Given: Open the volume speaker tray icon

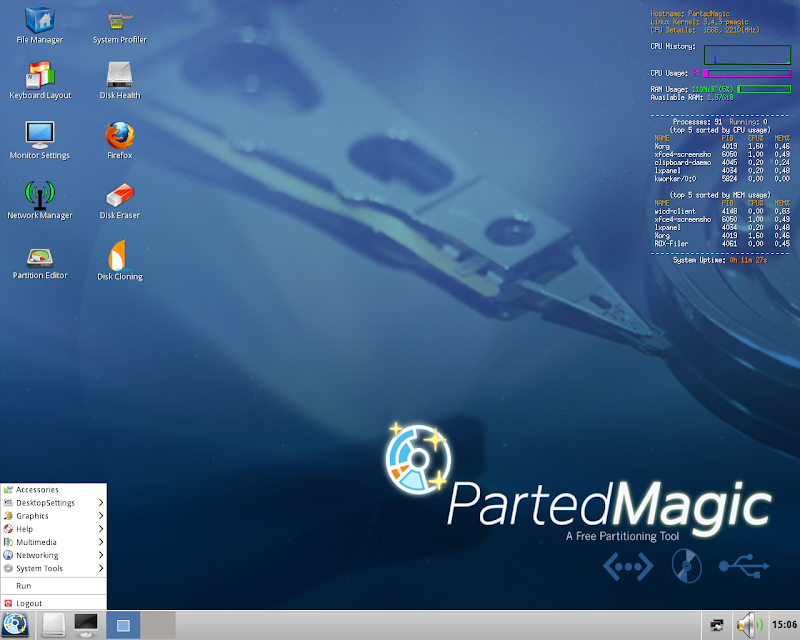Looking at the screenshot, I should click(x=749, y=625).
